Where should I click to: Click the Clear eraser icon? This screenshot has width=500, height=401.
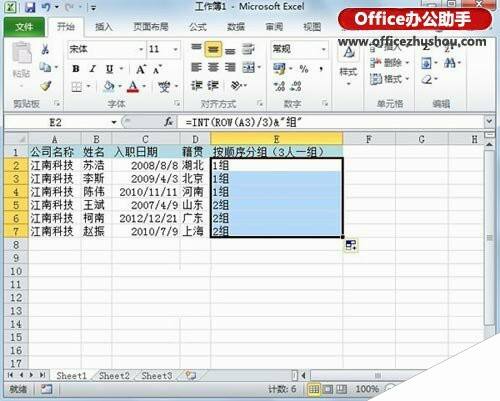click(x=427, y=79)
